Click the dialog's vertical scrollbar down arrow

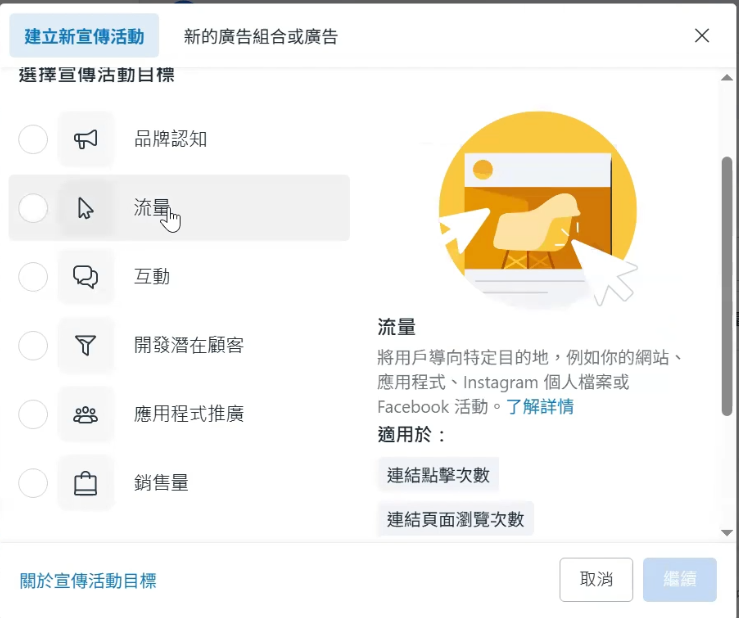pyautogui.click(x=727, y=533)
